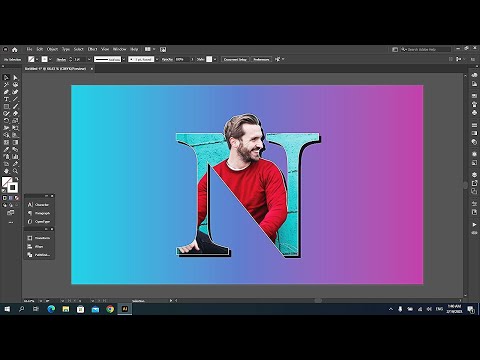Enable Draw Normal mode
This screenshot has width=480, height=360.
pos(5,205)
